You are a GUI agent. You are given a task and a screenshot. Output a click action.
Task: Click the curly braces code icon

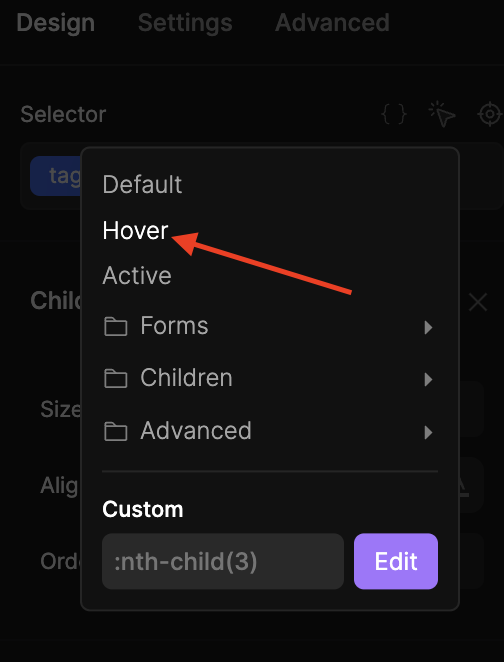pyautogui.click(x=394, y=114)
